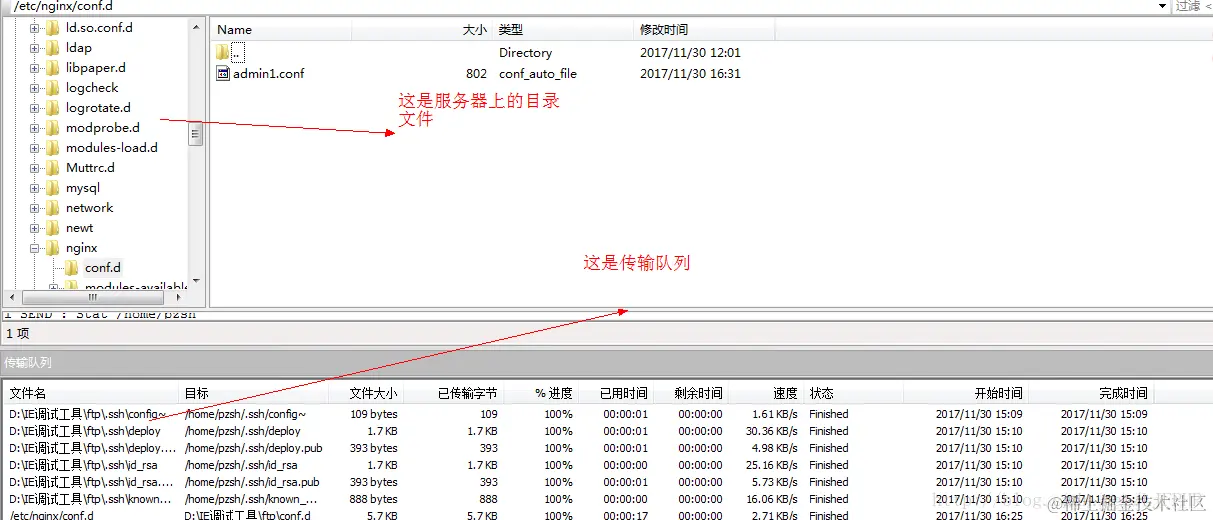1213x520 pixels.
Task: Sort queue by 文件大小 column header
Action: coord(364,394)
